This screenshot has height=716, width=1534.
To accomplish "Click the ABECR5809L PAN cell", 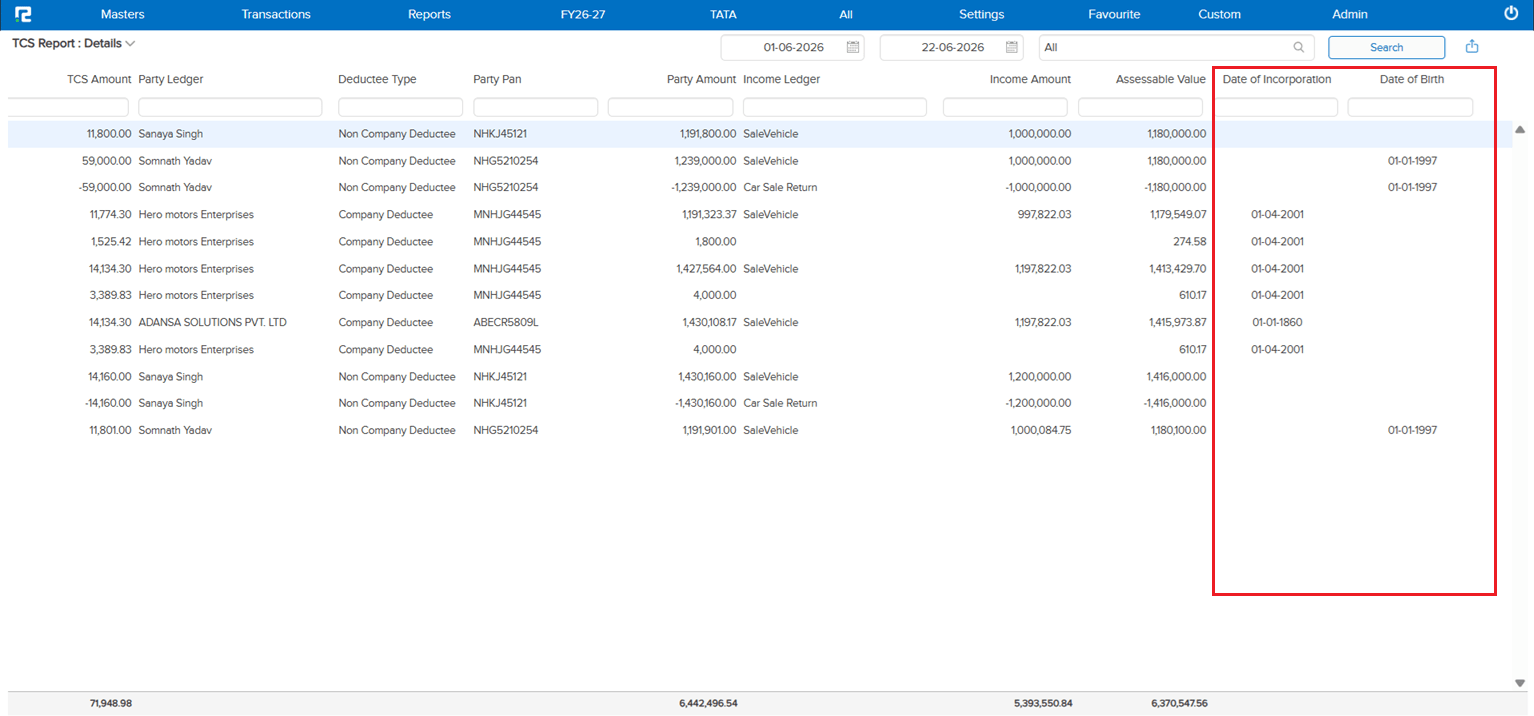I will tap(506, 322).
